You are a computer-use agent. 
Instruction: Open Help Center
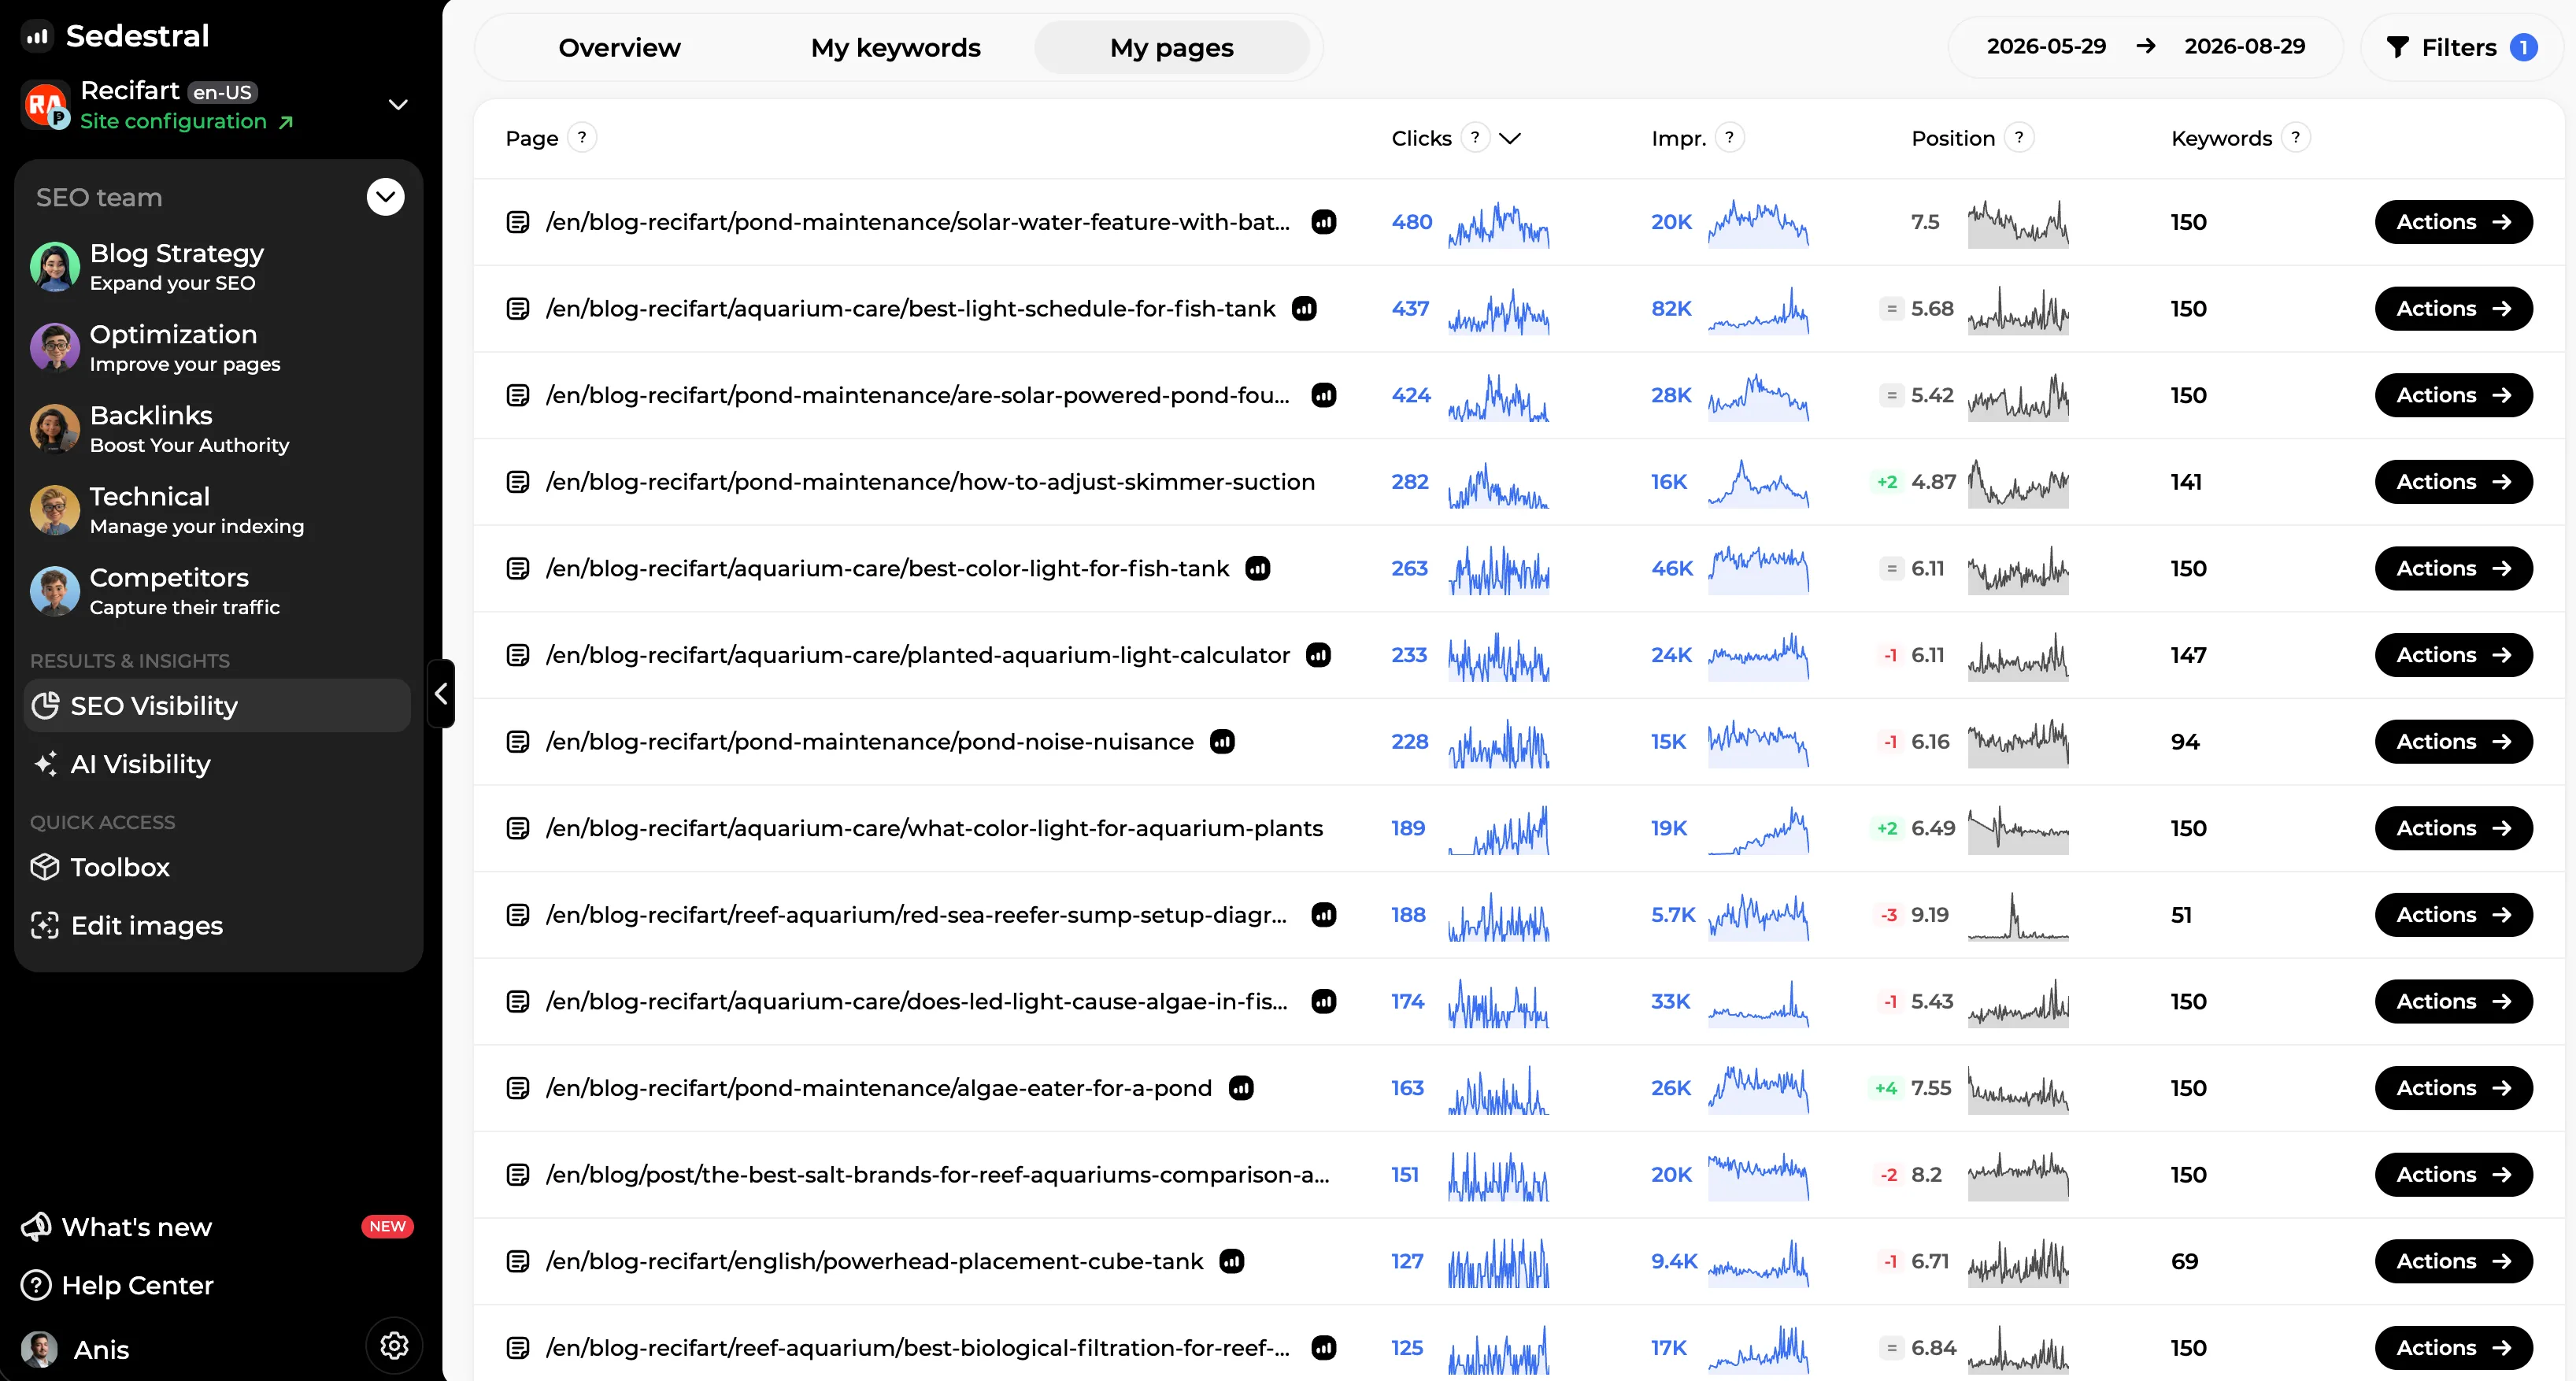pyautogui.click(x=117, y=1285)
